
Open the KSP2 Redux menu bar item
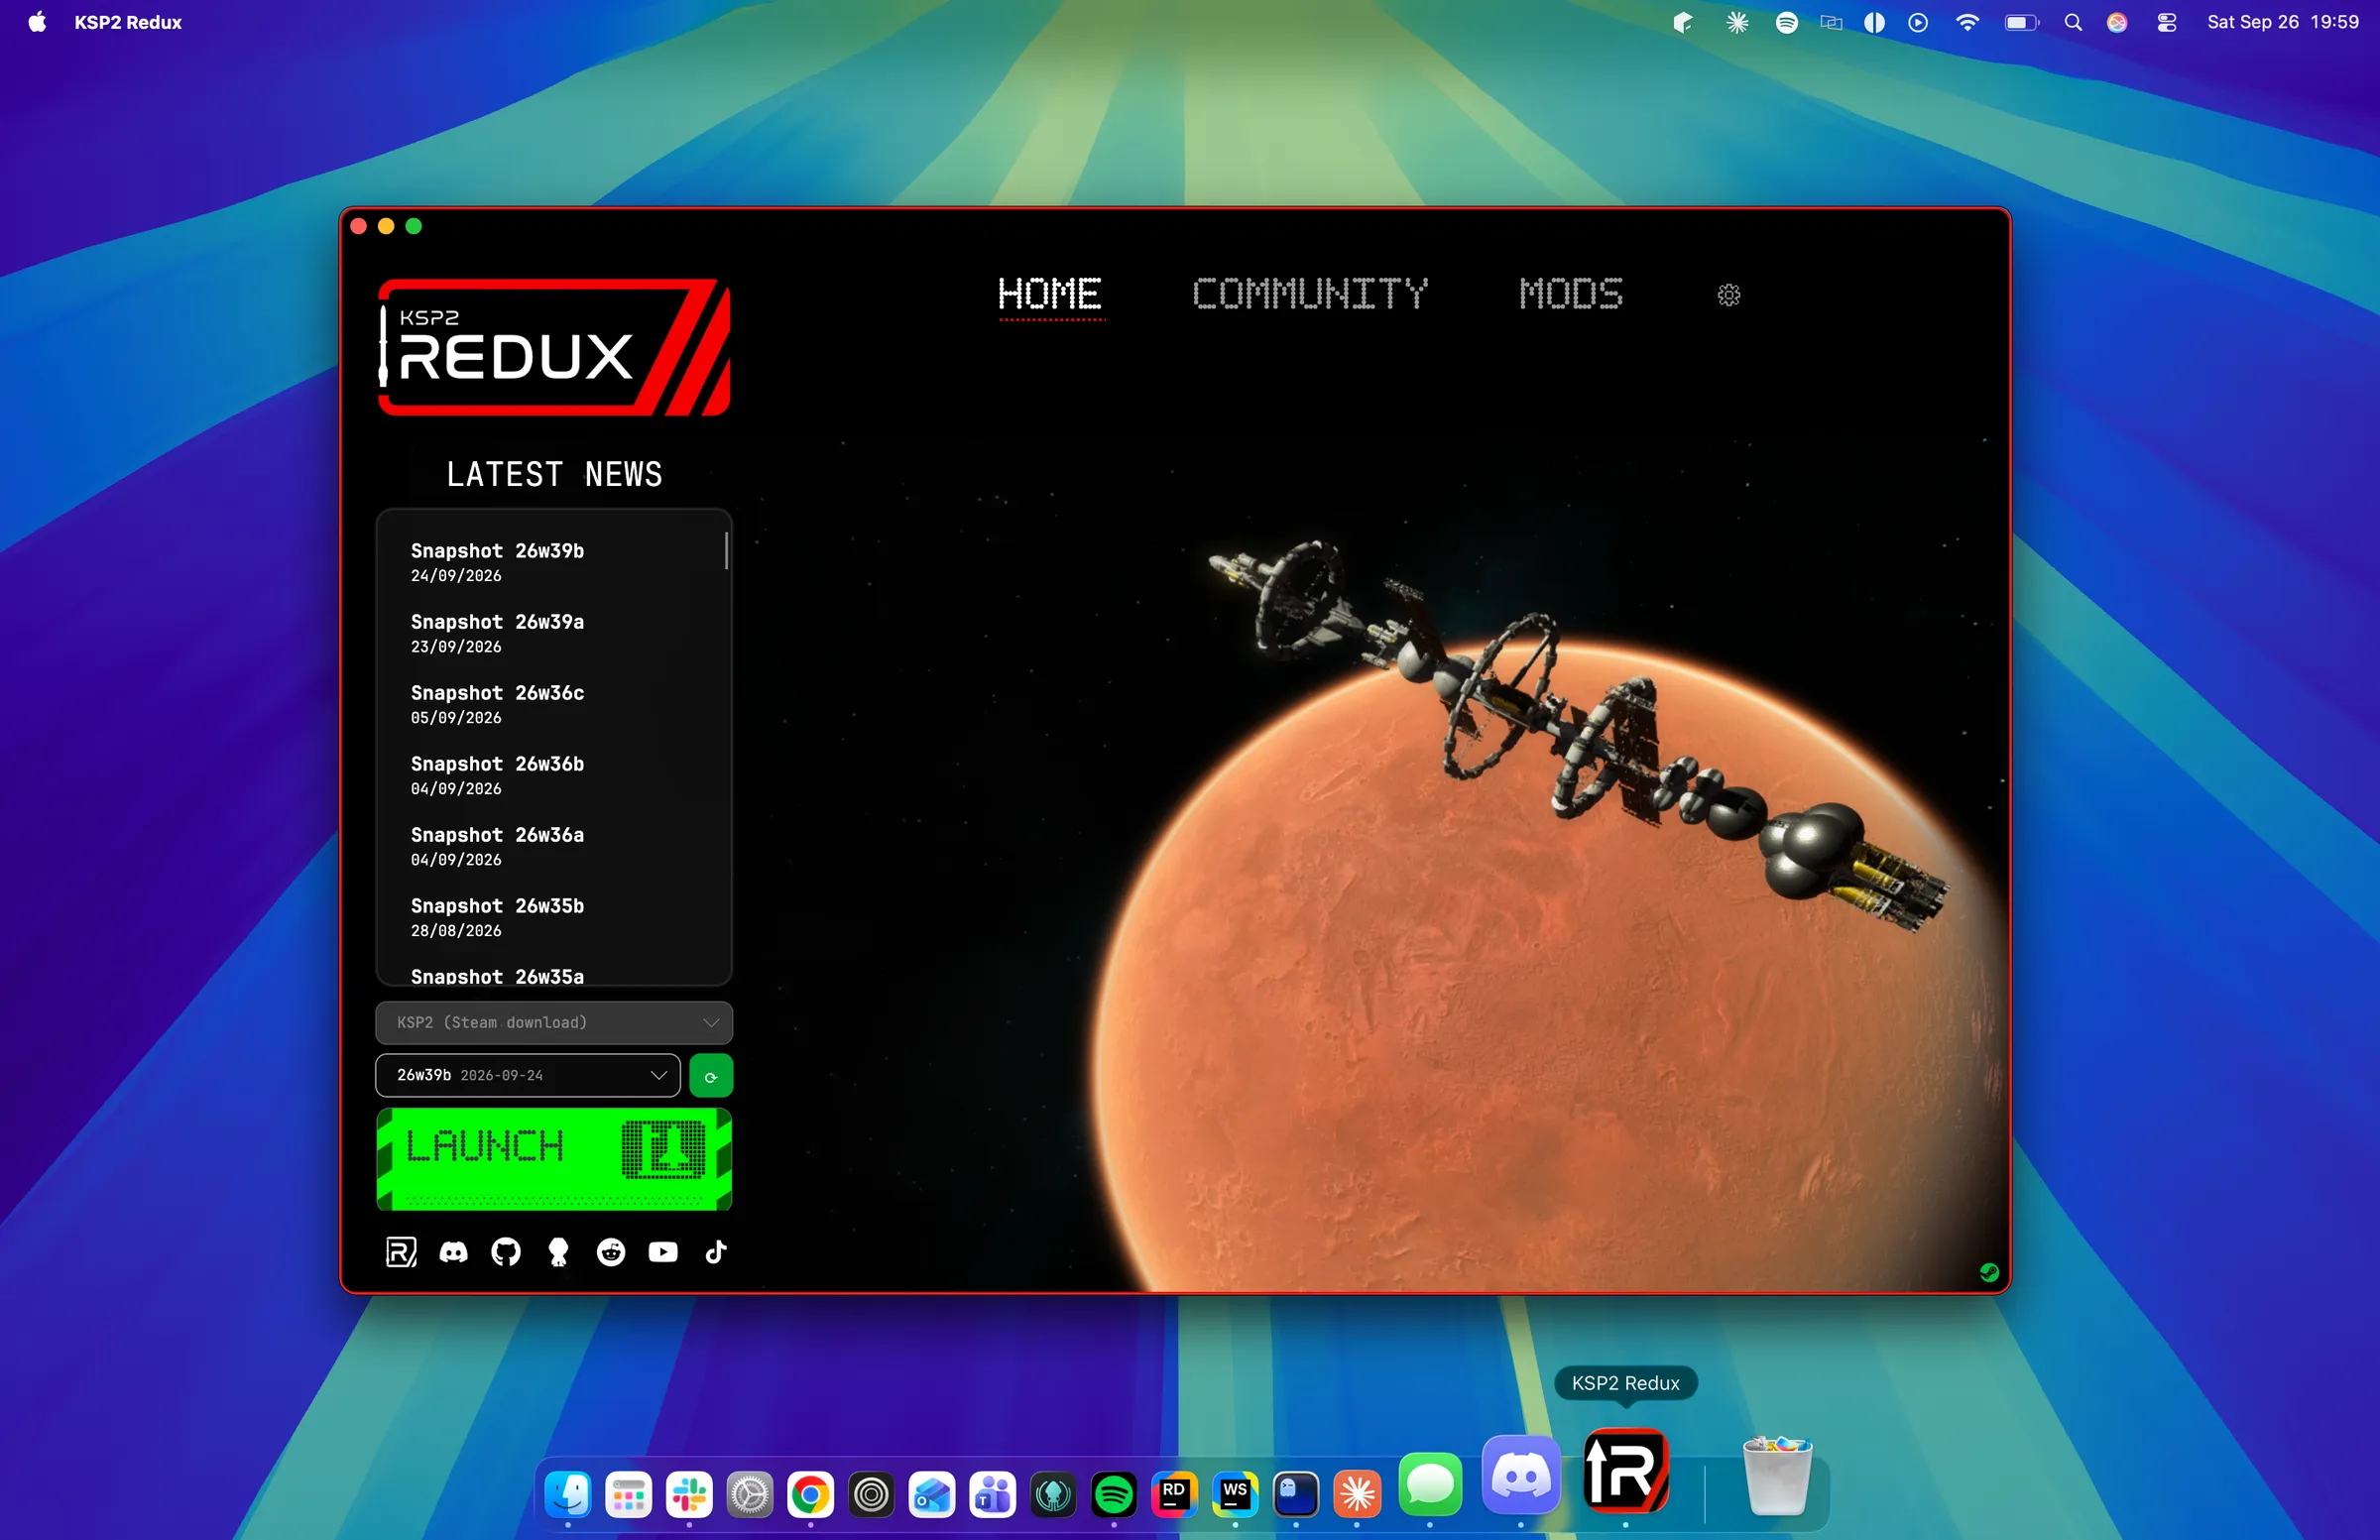pyautogui.click(x=128, y=22)
